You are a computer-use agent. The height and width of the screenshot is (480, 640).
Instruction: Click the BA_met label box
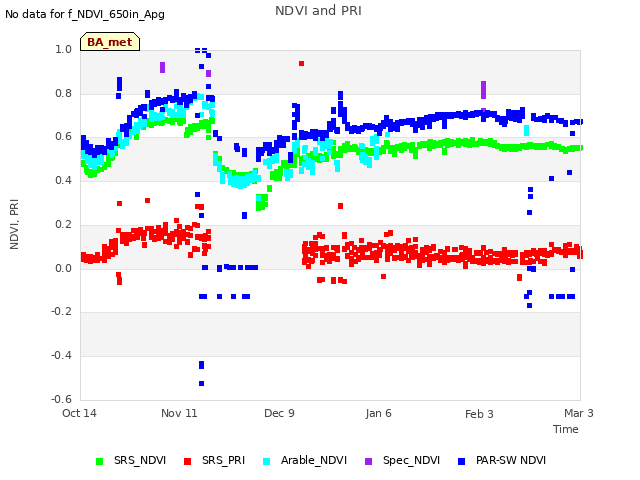click(x=110, y=42)
